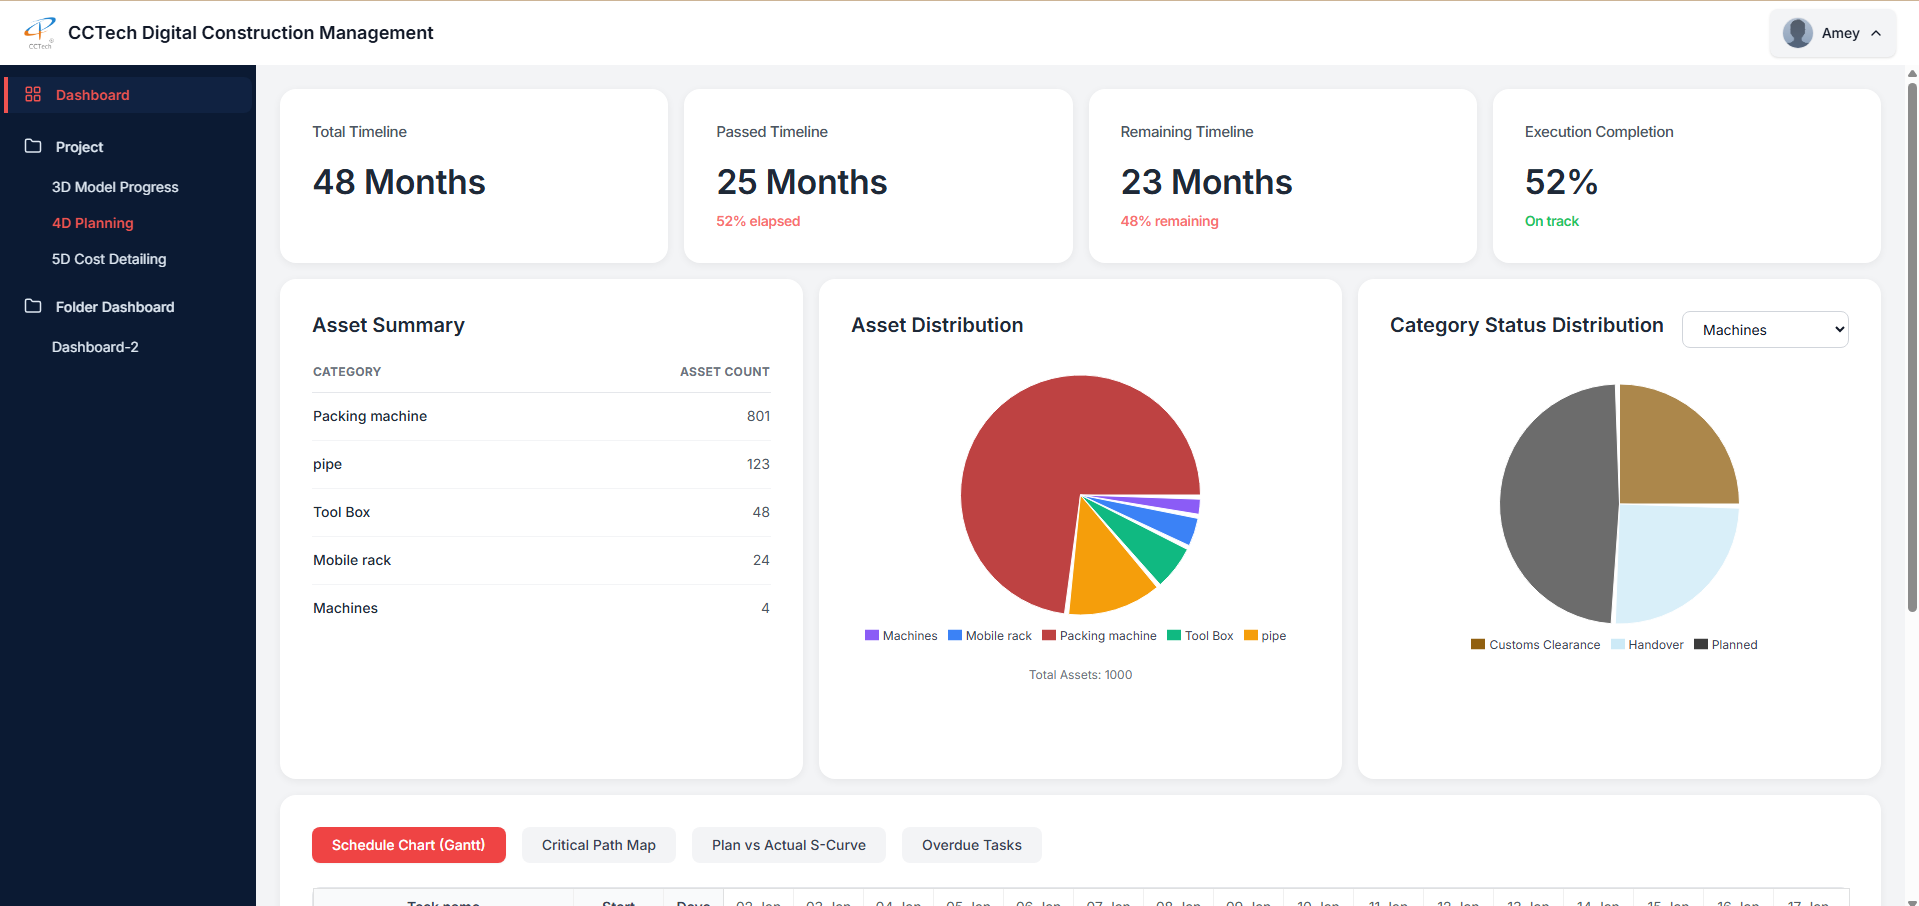The width and height of the screenshot is (1919, 906).
Task: Go to 4D Planning in sidebar
Action: pos(92,223)
